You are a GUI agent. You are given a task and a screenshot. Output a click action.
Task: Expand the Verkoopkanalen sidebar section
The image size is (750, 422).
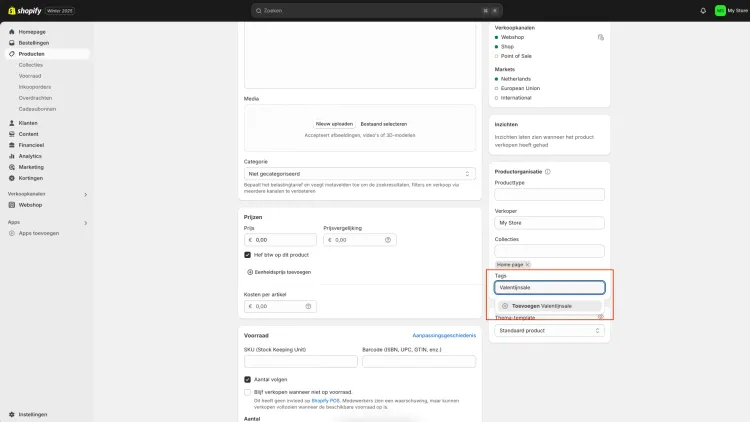coord(86,195)
